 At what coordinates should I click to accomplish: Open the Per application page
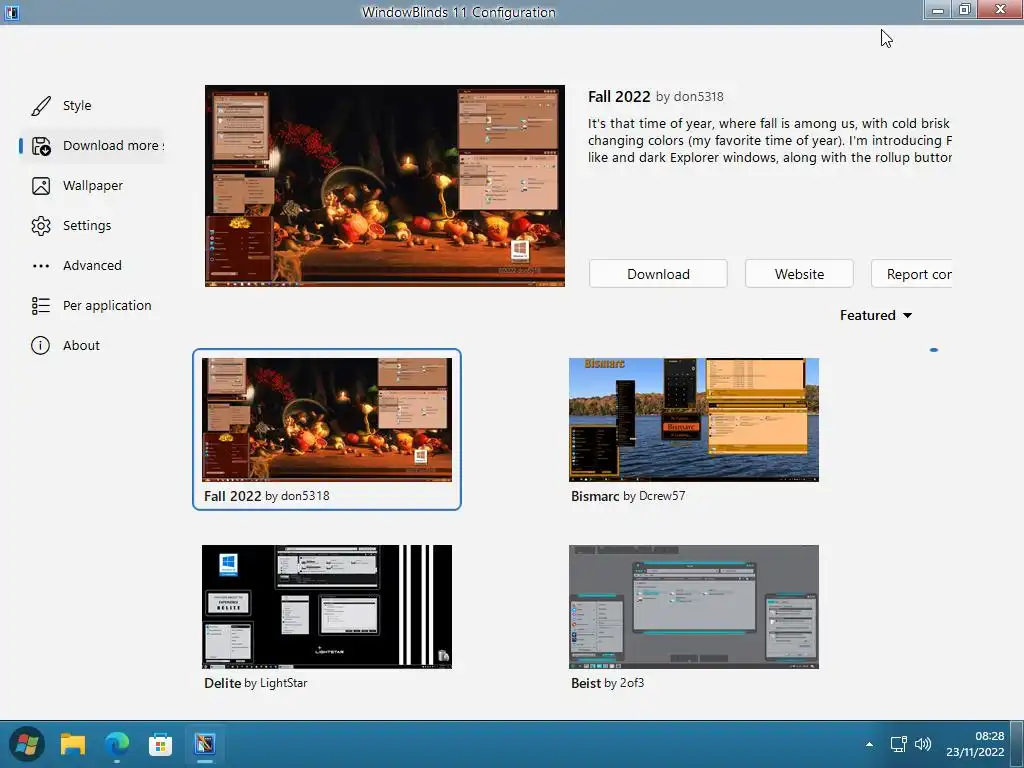[93, 306]
